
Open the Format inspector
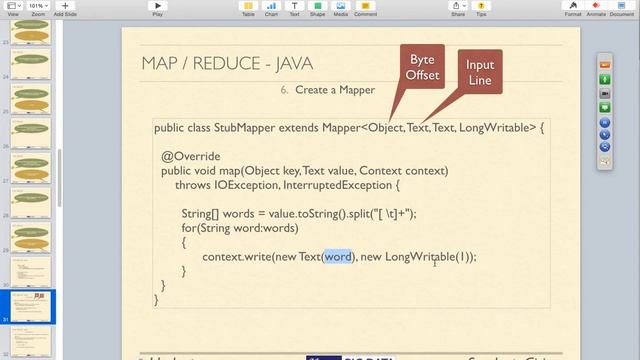coord(573,6)
